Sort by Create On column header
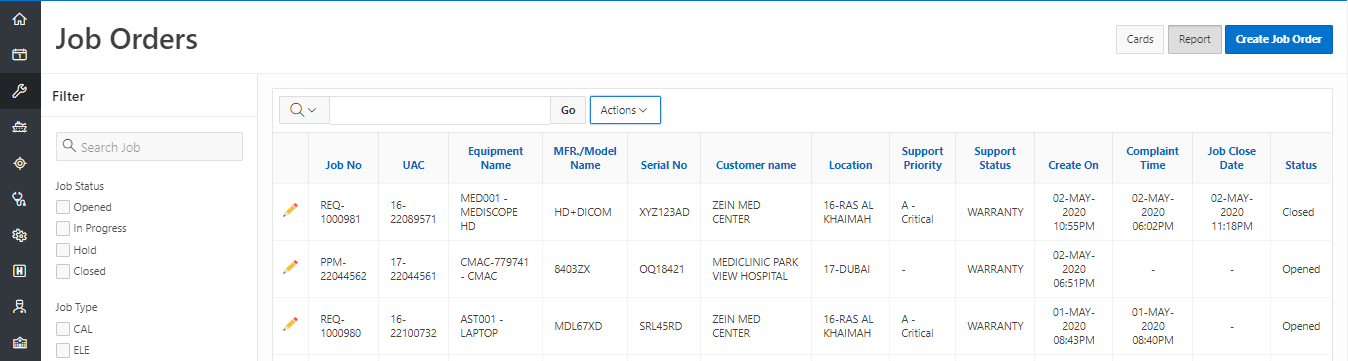Viewport: 1348px width, 361px height. 1073,165
